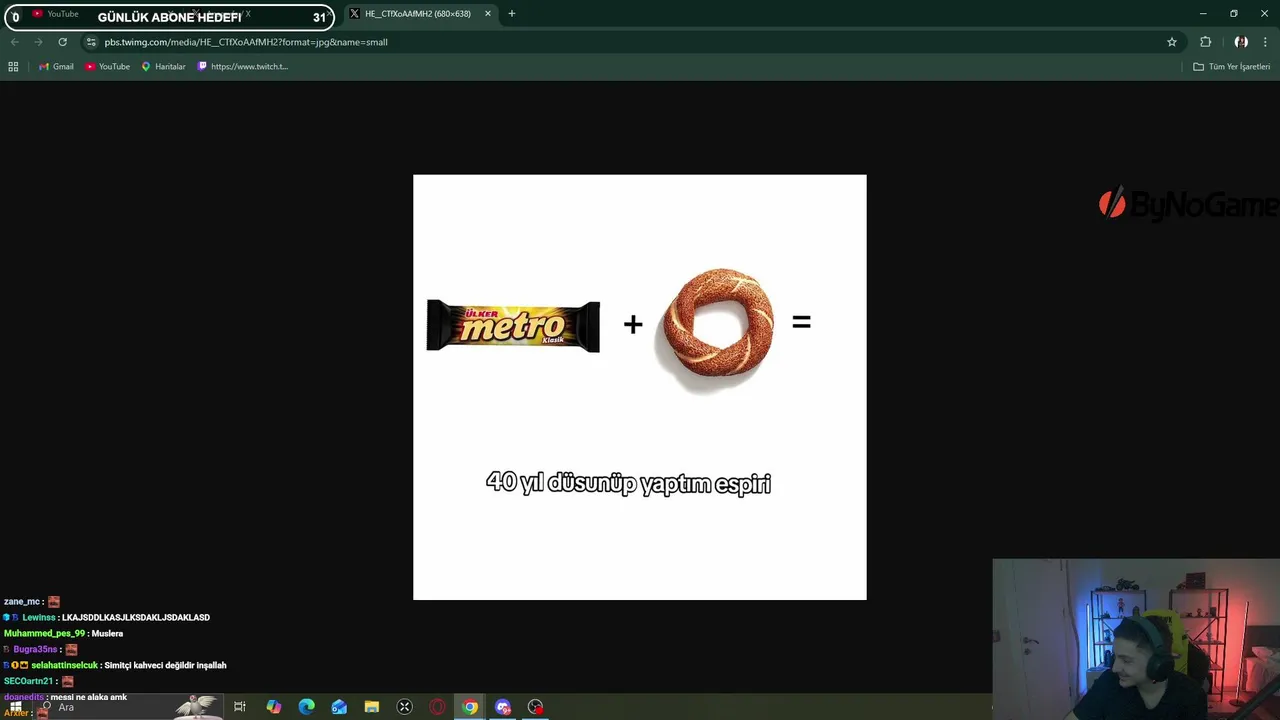Open the Extensions puzzle icon
1280x720 pixels.
coord(1205,42)
